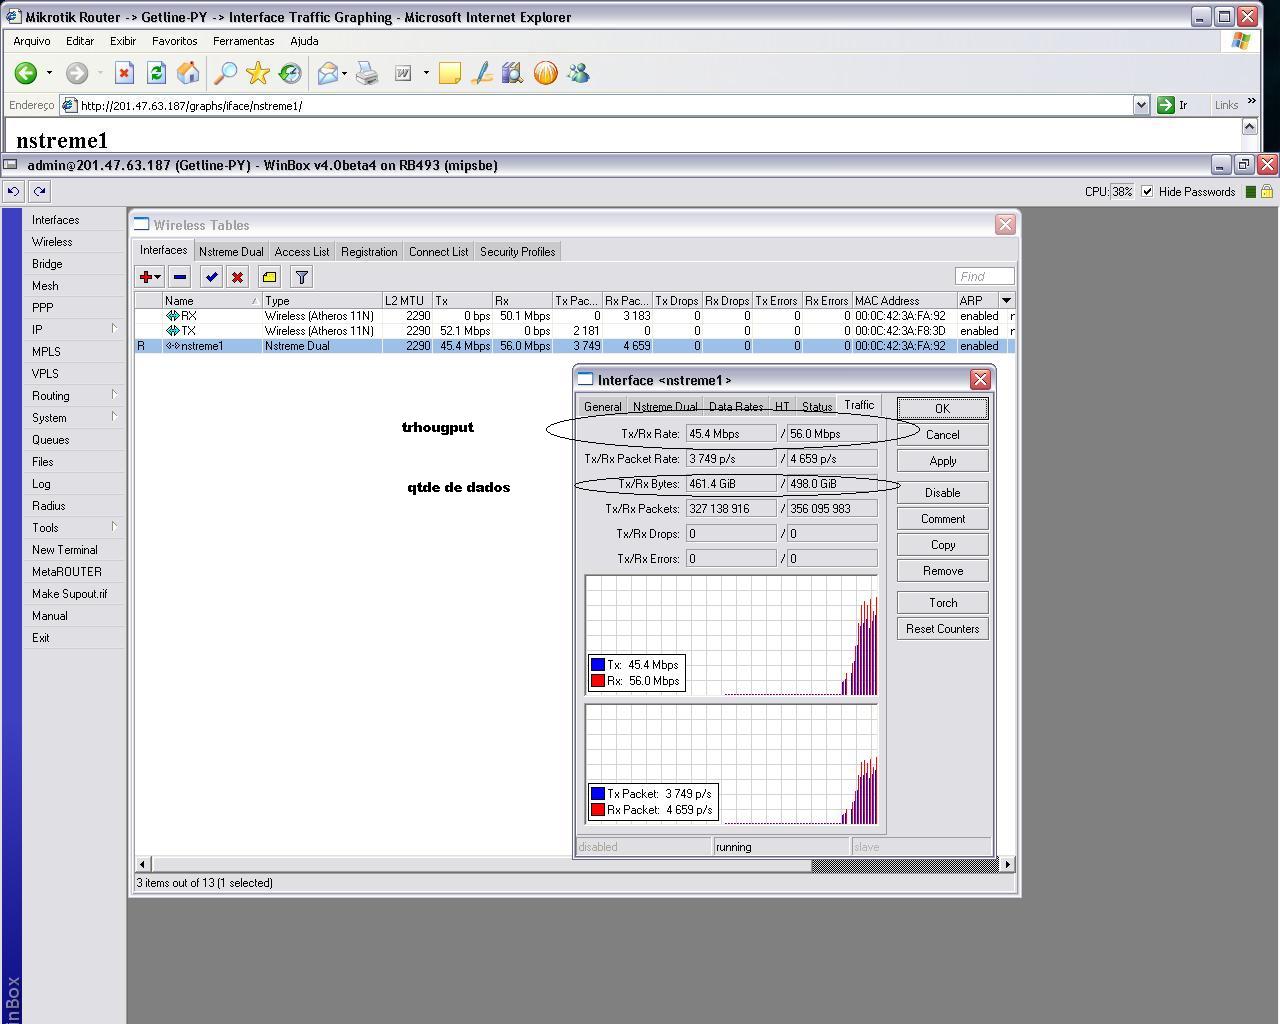Expand the Routing submenu

point(114,395)
